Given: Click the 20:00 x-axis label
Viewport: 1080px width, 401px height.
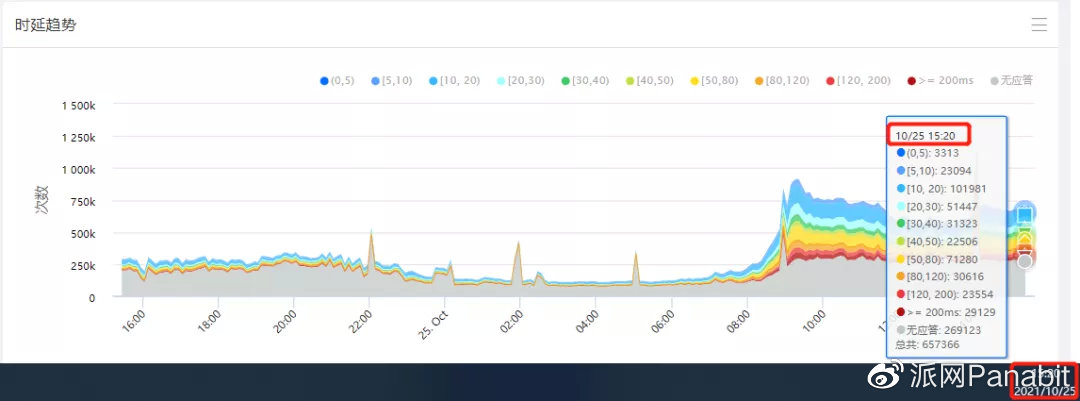Looking at the screenshot, I should [x=284, y=321].
